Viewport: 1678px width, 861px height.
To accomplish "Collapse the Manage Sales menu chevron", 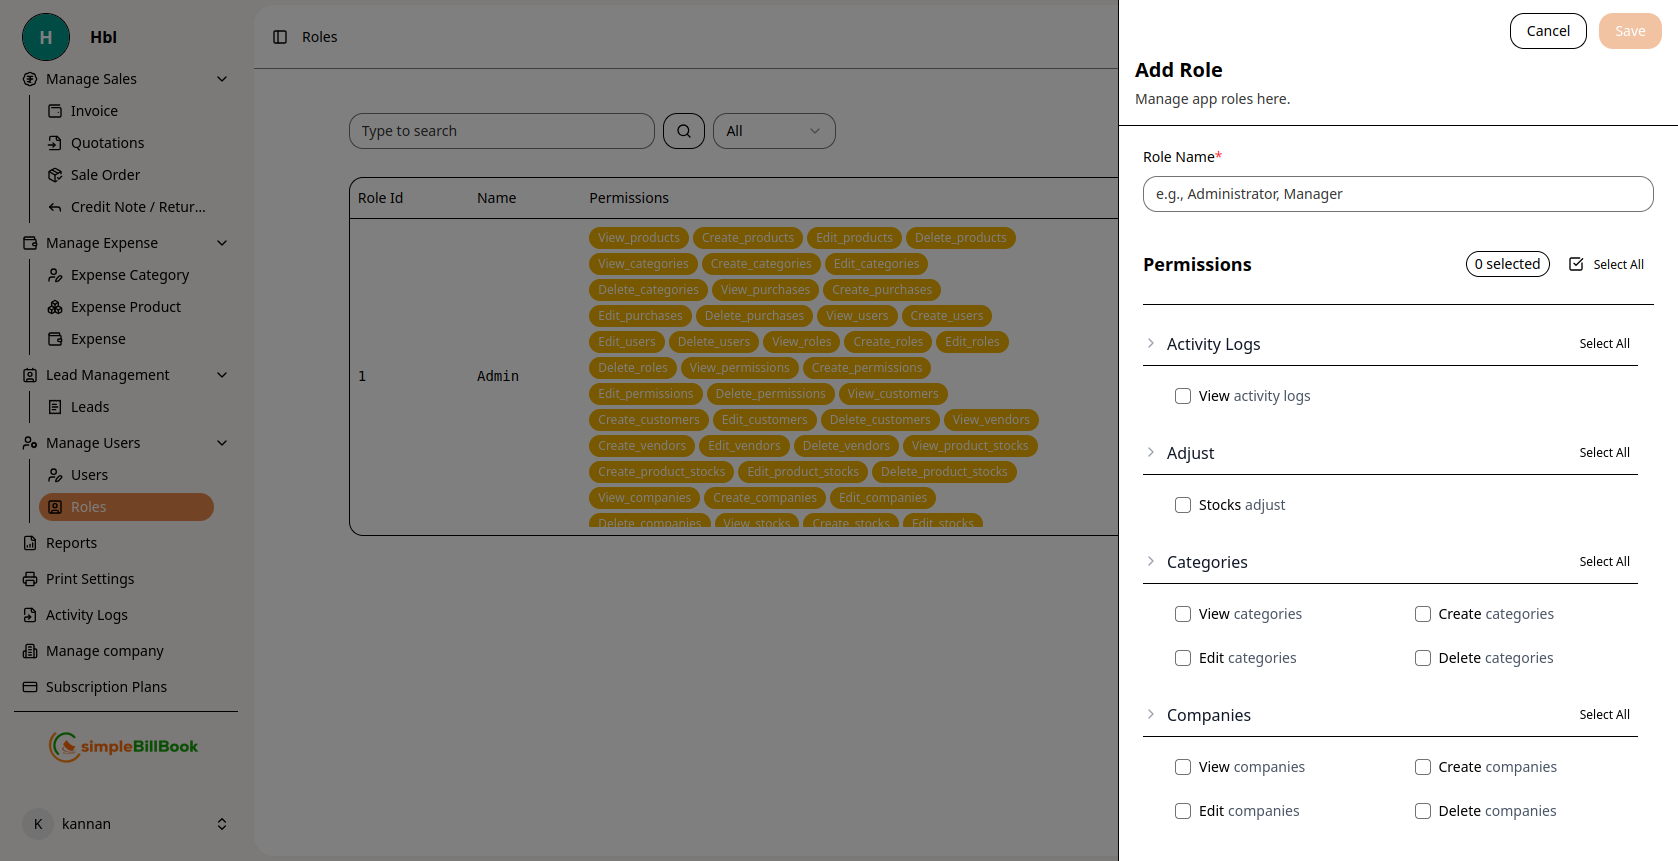I will [222, 79].
